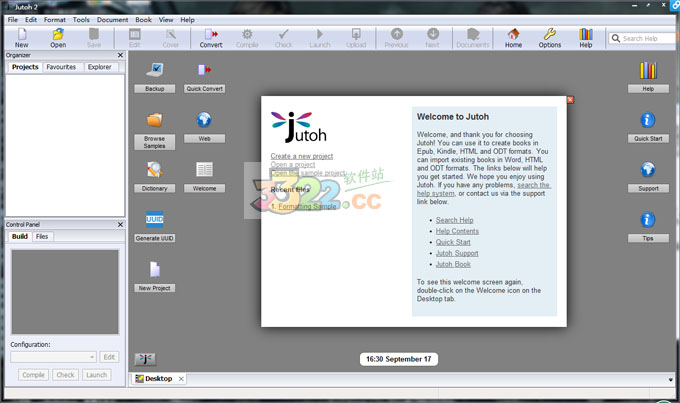Viewport: 680px width, 403px height.
Task: Click the Quick Start link in welcome
Action: (453, 242)
